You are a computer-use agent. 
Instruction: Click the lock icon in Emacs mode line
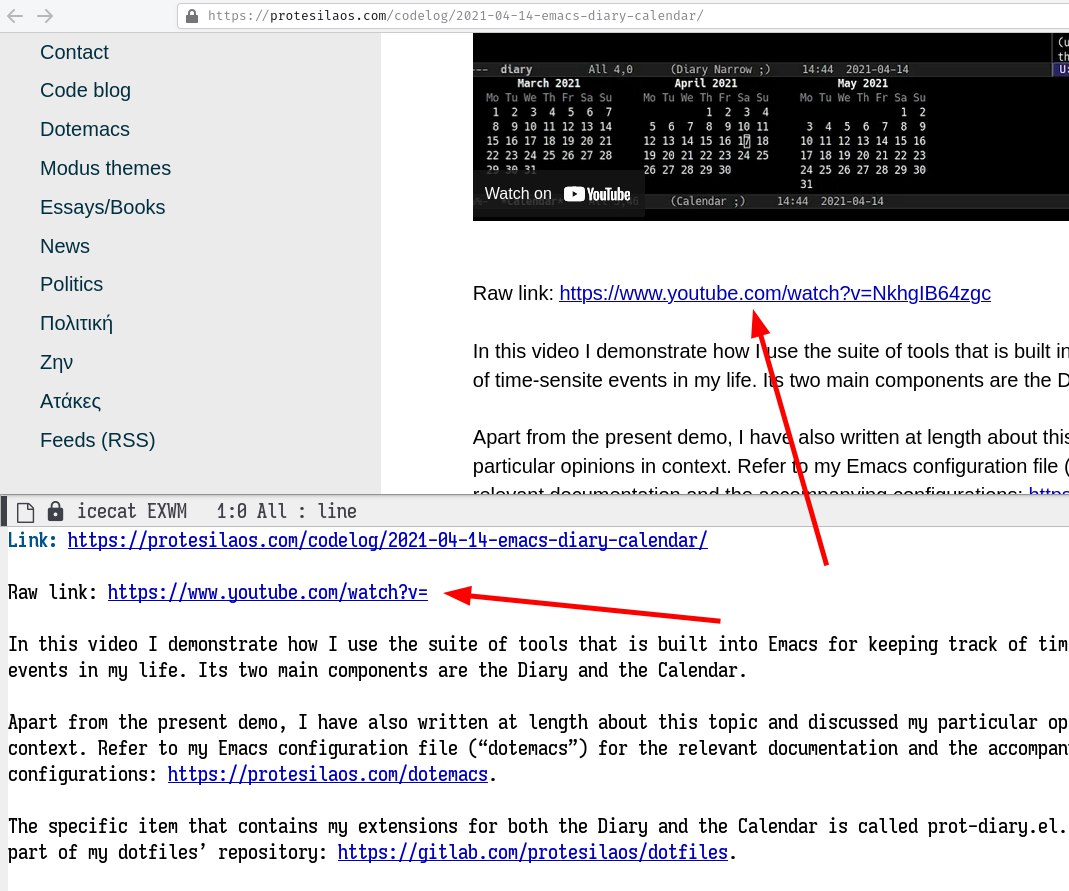click(55, 511)
